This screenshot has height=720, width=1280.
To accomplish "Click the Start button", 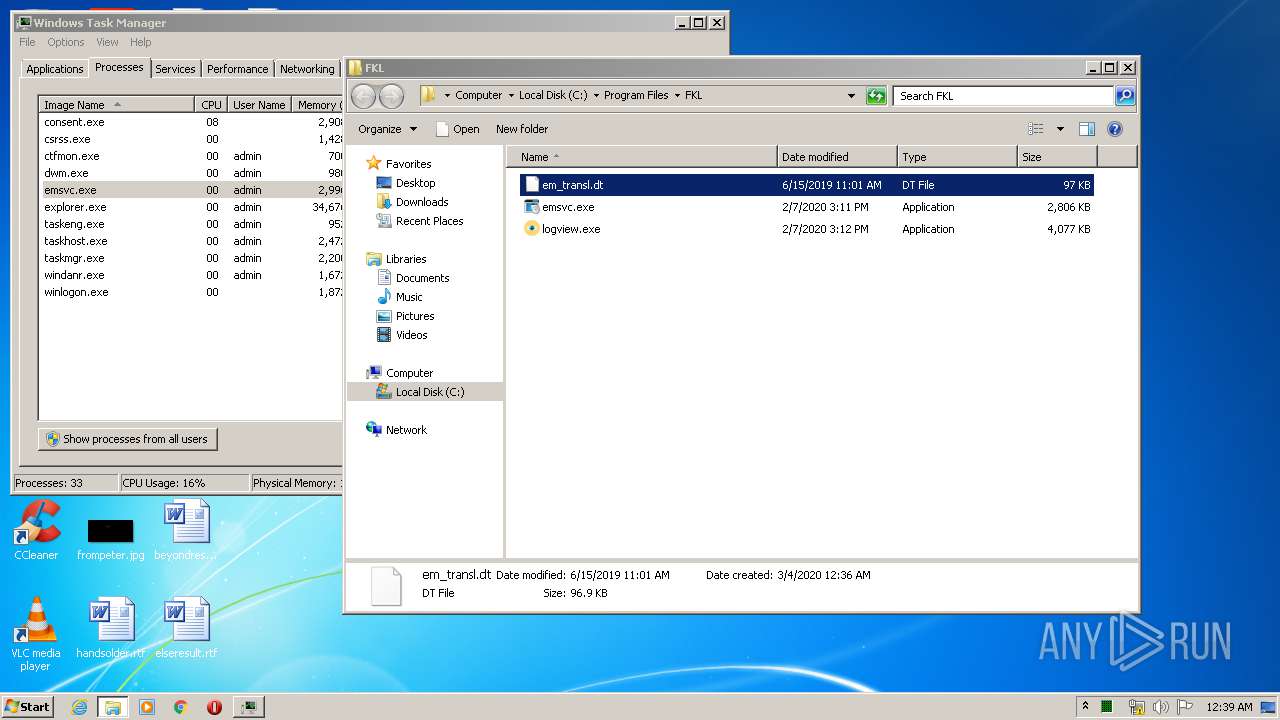I will [x=28, y=707].
